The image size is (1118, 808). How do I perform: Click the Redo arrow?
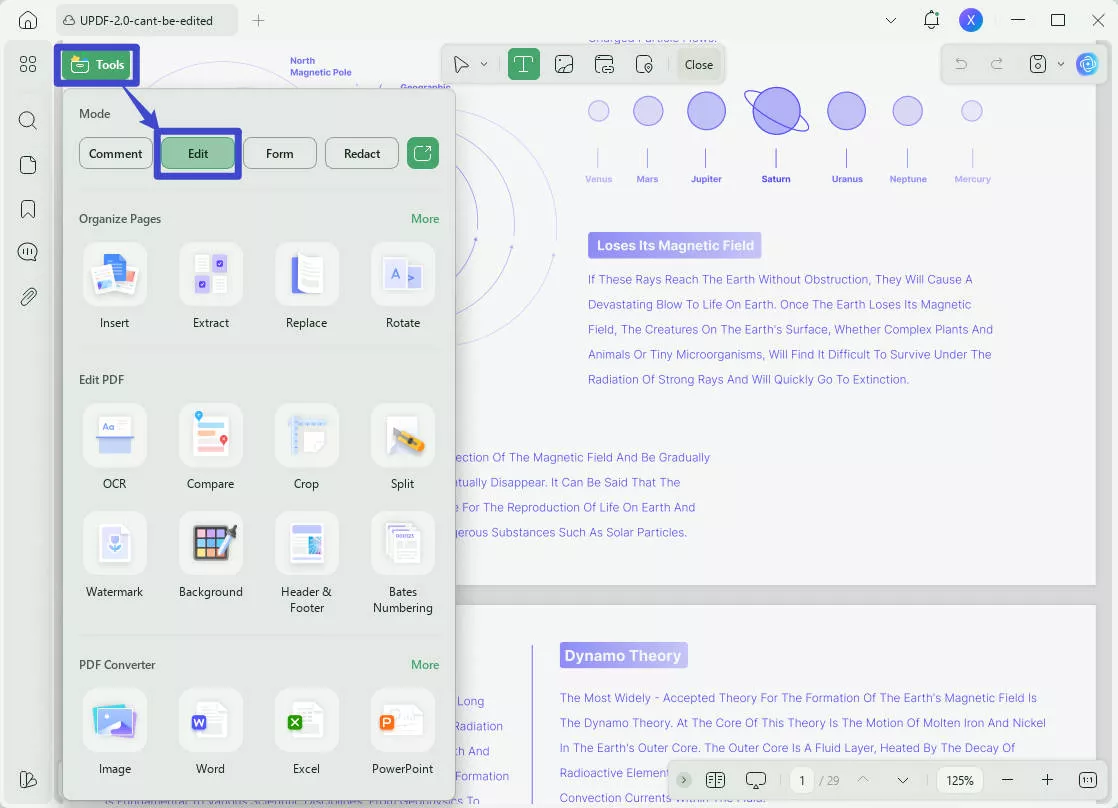click(997, 64)
